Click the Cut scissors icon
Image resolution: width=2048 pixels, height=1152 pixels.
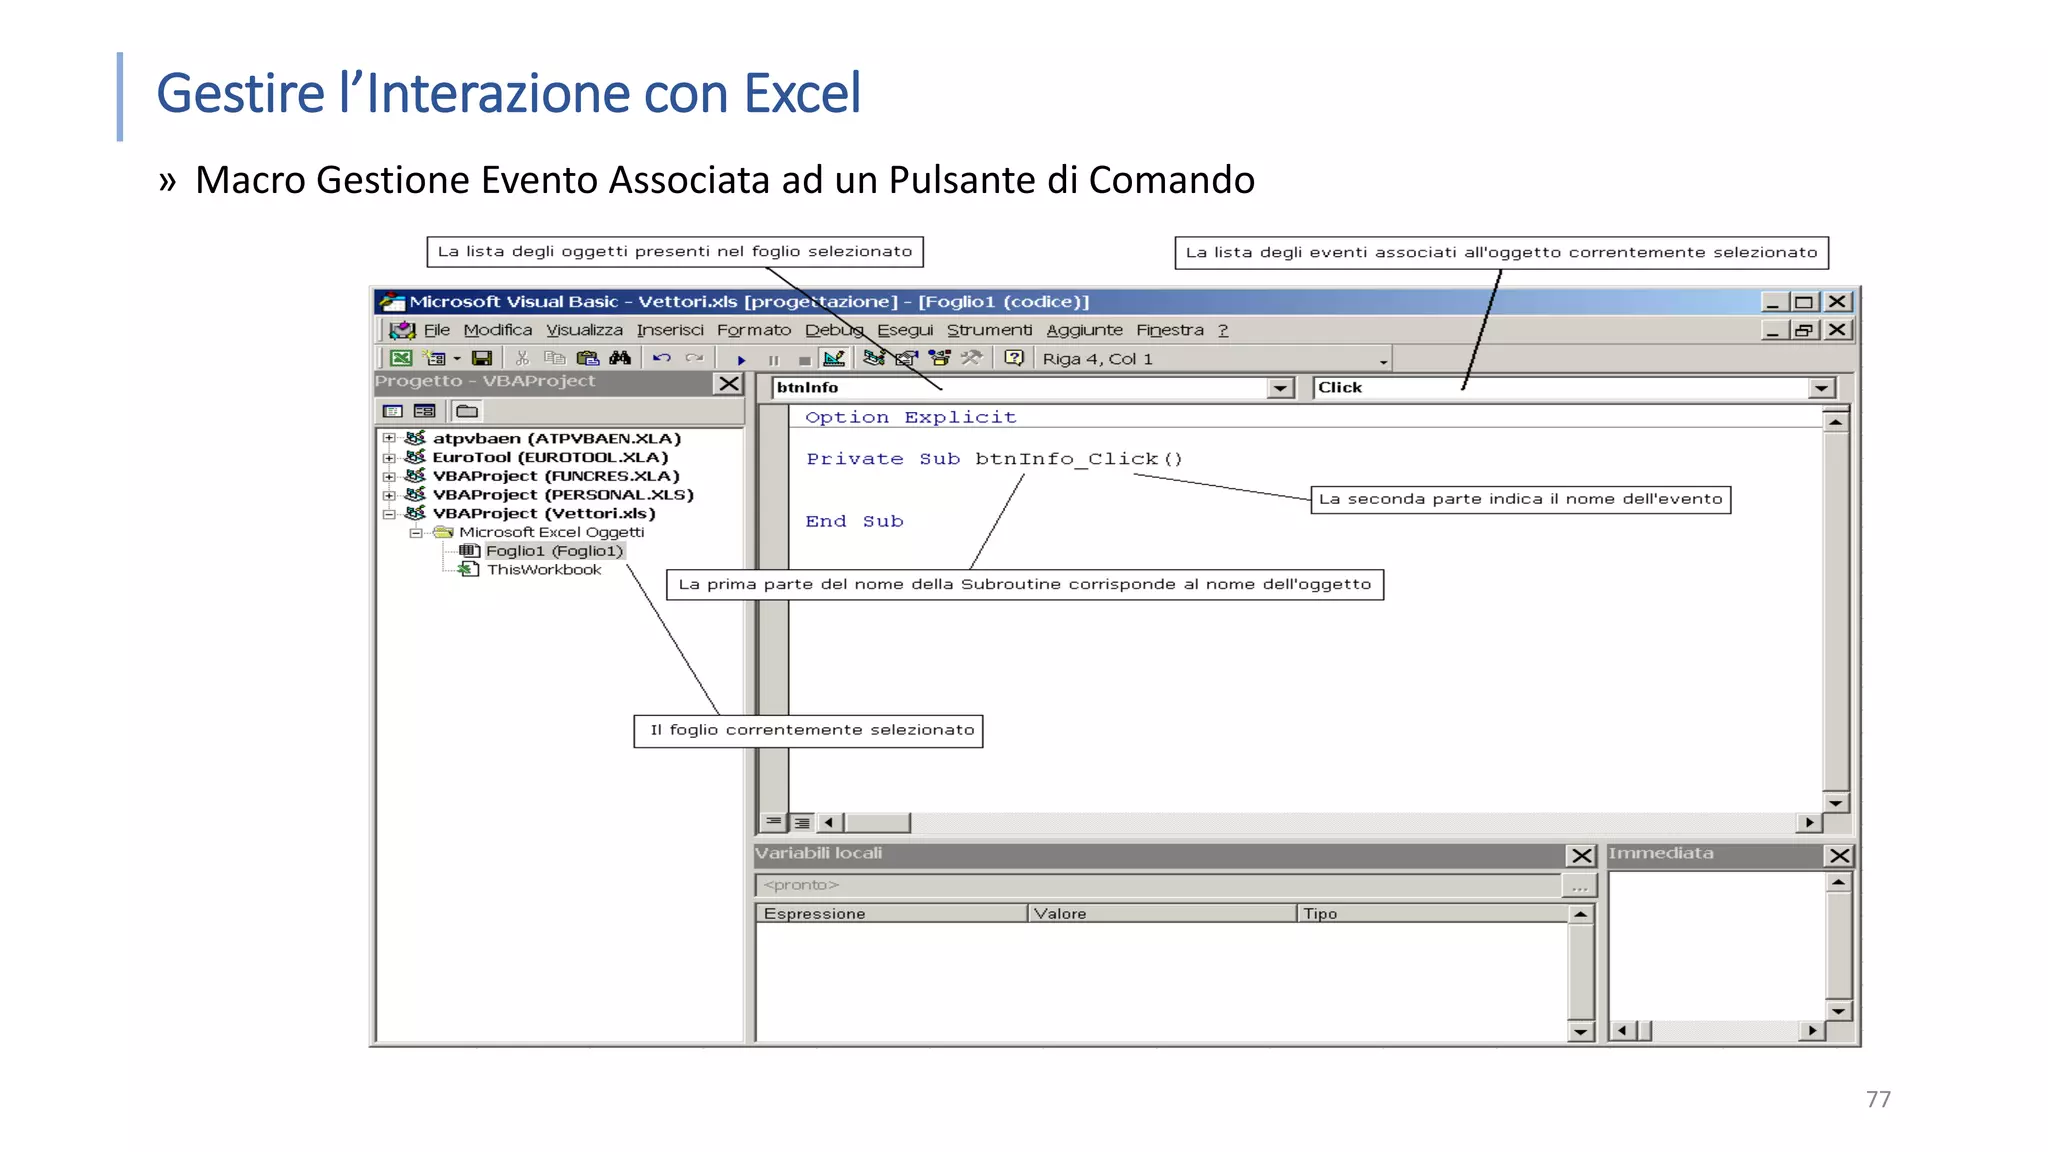(522, 358)
